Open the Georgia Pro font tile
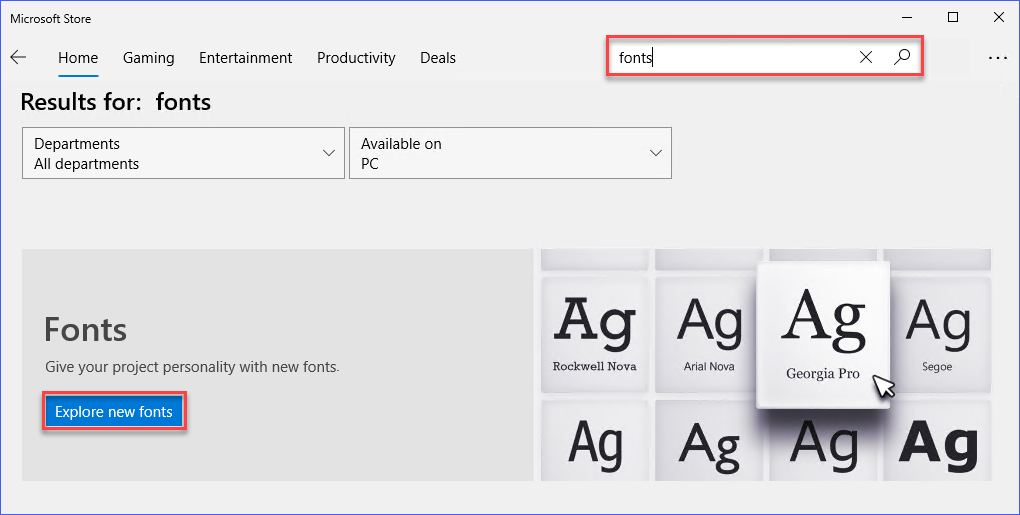The width and height of the screenshot is (1020, 515). pyautogui.click(x=823, y=335)
